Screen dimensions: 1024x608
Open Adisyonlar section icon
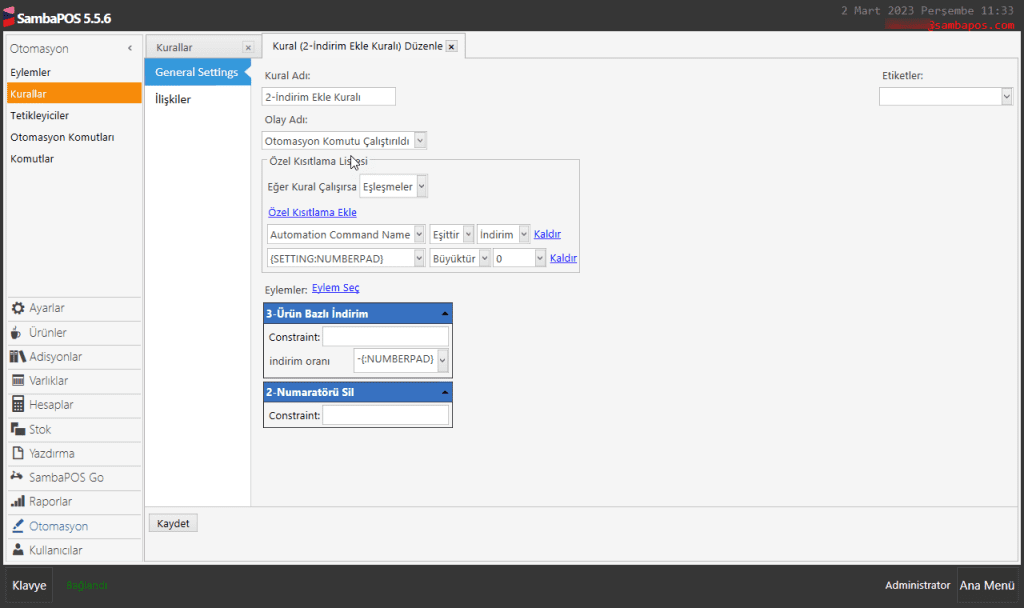tap(18, 356)
